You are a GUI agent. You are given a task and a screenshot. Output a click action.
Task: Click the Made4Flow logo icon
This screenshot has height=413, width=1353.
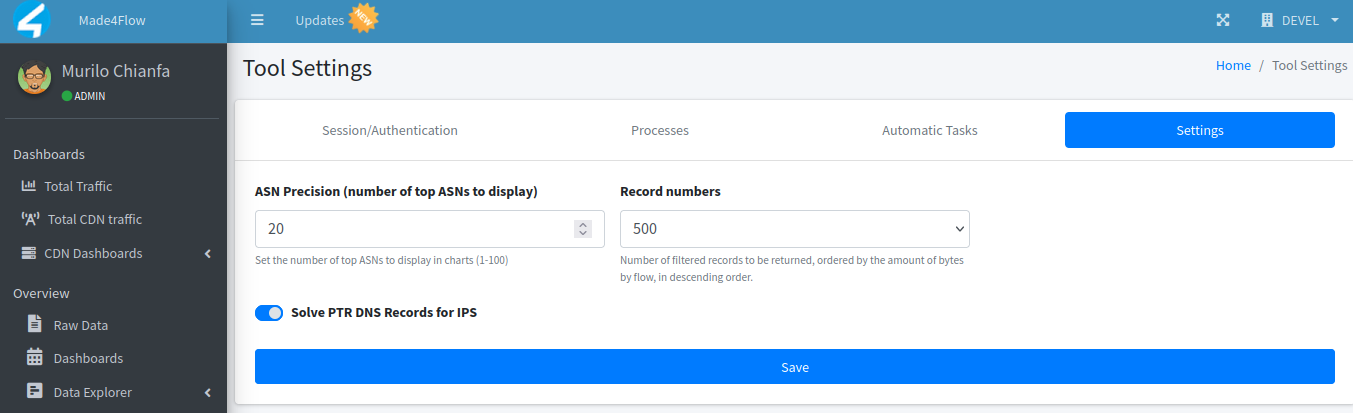pos(33,20)
